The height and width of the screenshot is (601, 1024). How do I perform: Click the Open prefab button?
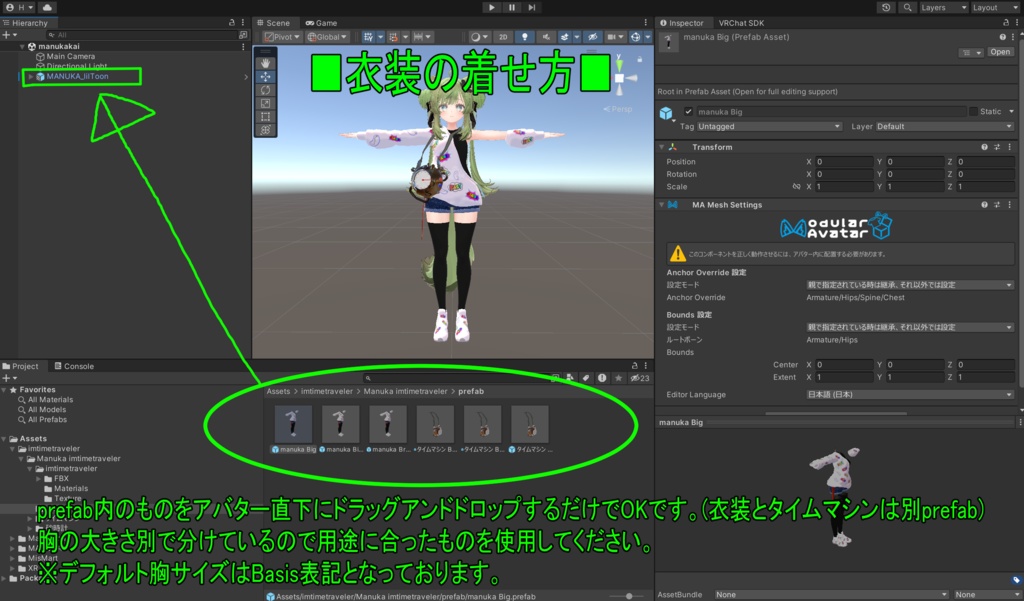pyautogui.click(x=1000, y=52)
